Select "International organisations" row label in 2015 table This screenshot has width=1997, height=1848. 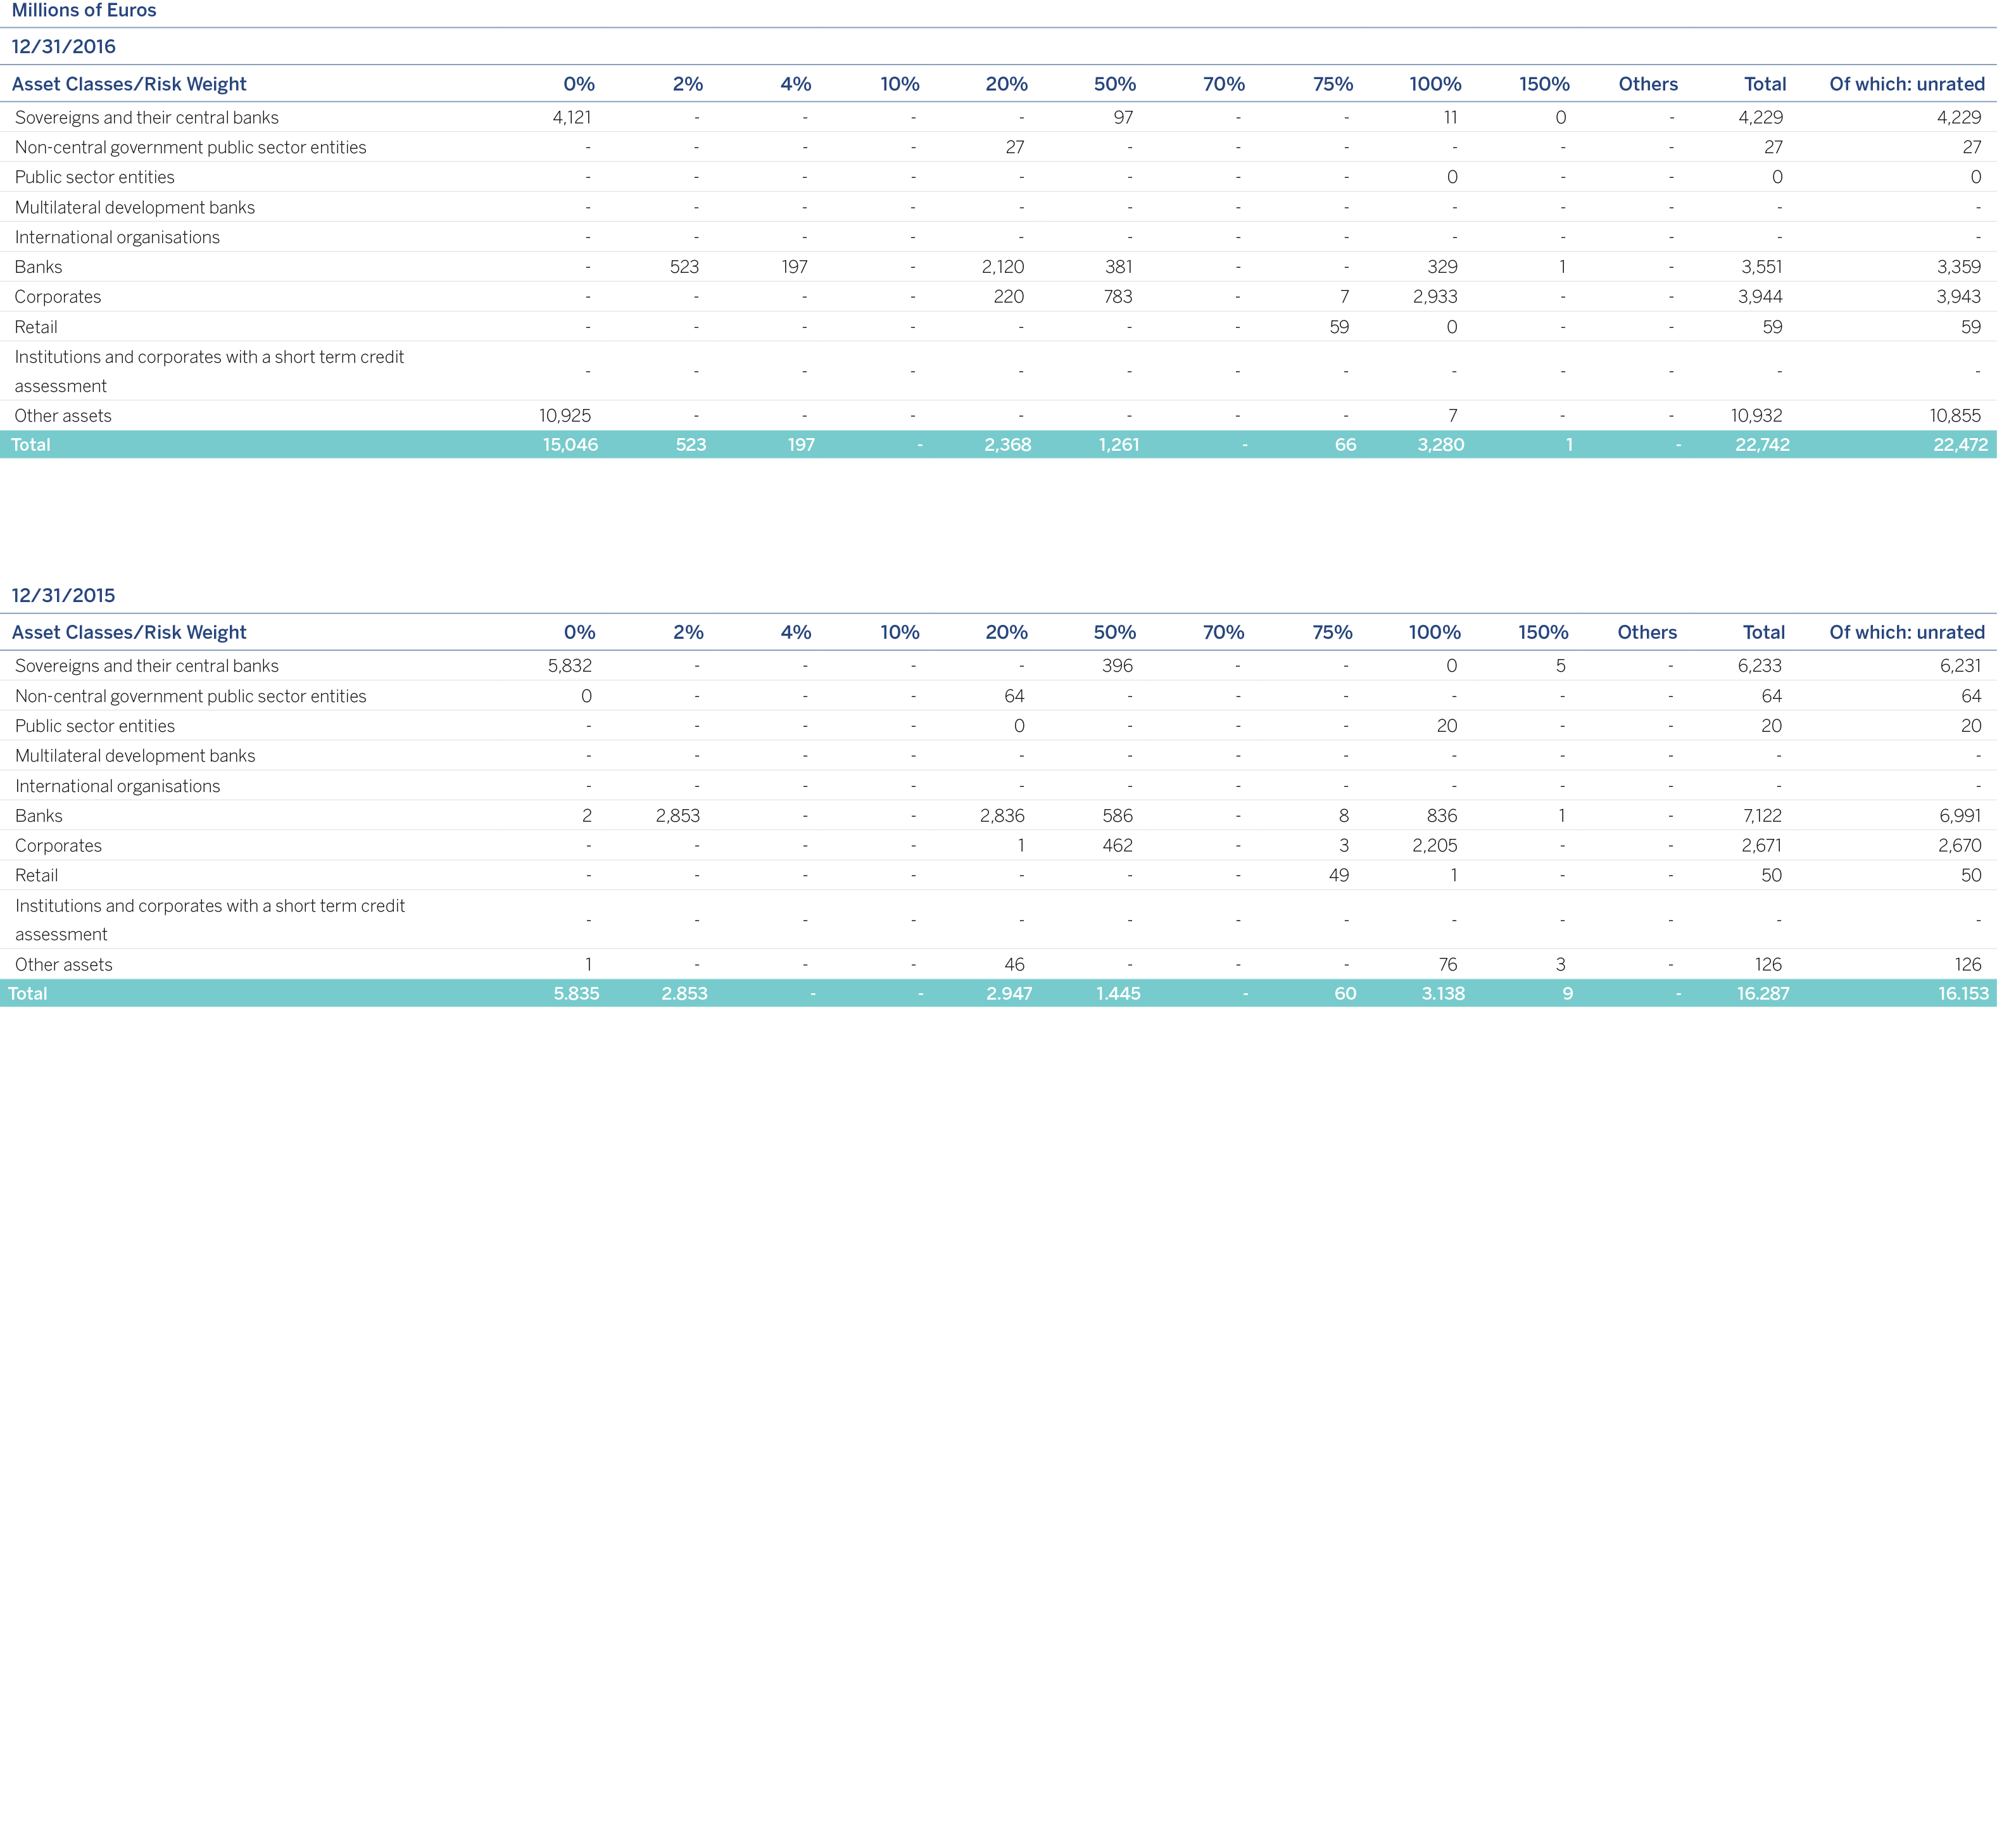point(118,787)
